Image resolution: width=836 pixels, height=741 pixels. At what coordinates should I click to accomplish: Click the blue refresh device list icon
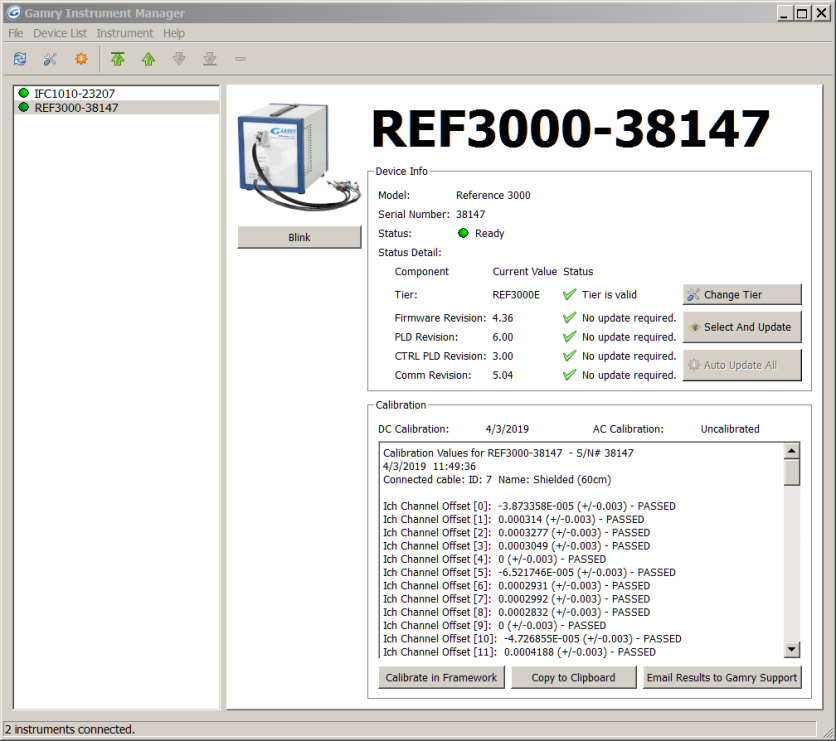[x=20, y=59]
